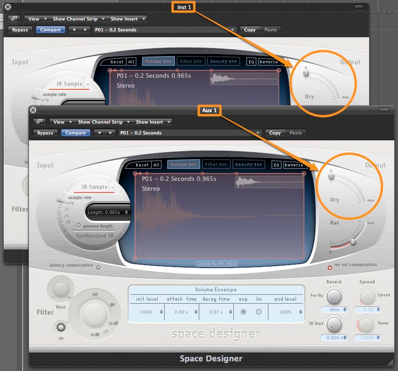Viewport: 398px width, 371px height.
Task: Toggle rev vol compensation
Action: 330,268
